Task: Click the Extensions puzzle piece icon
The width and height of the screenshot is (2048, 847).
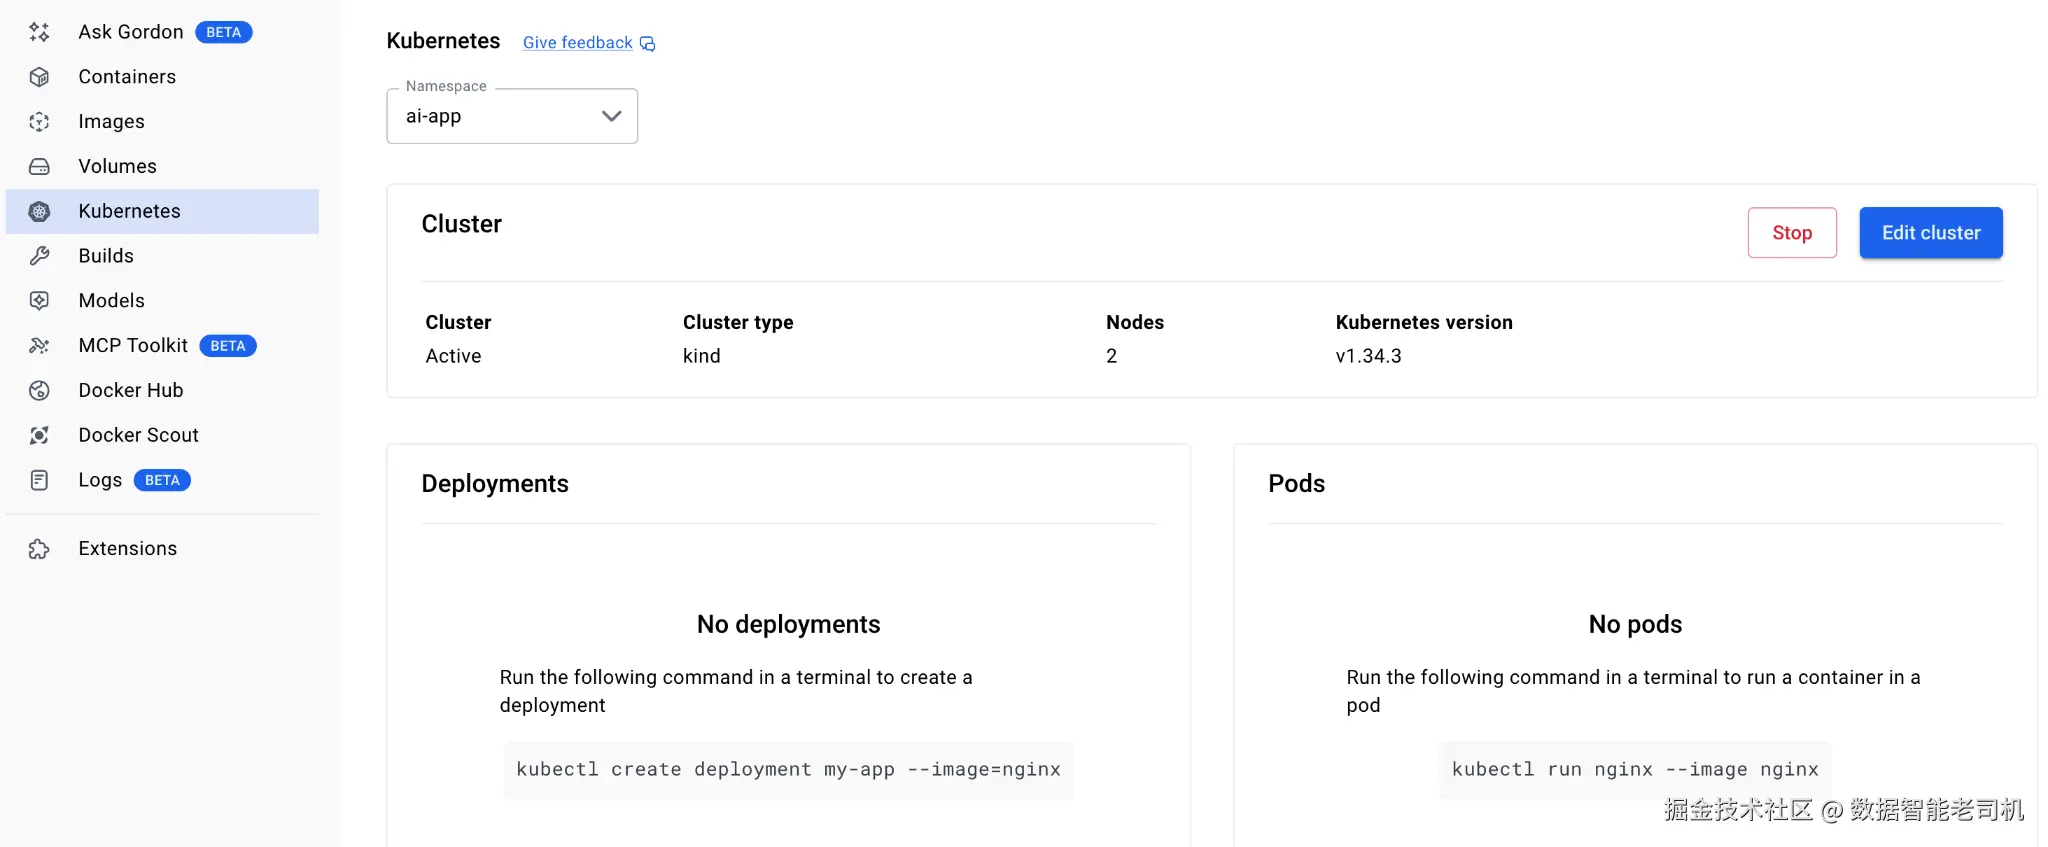Action: pyautogui.click(x=39, y=549)
